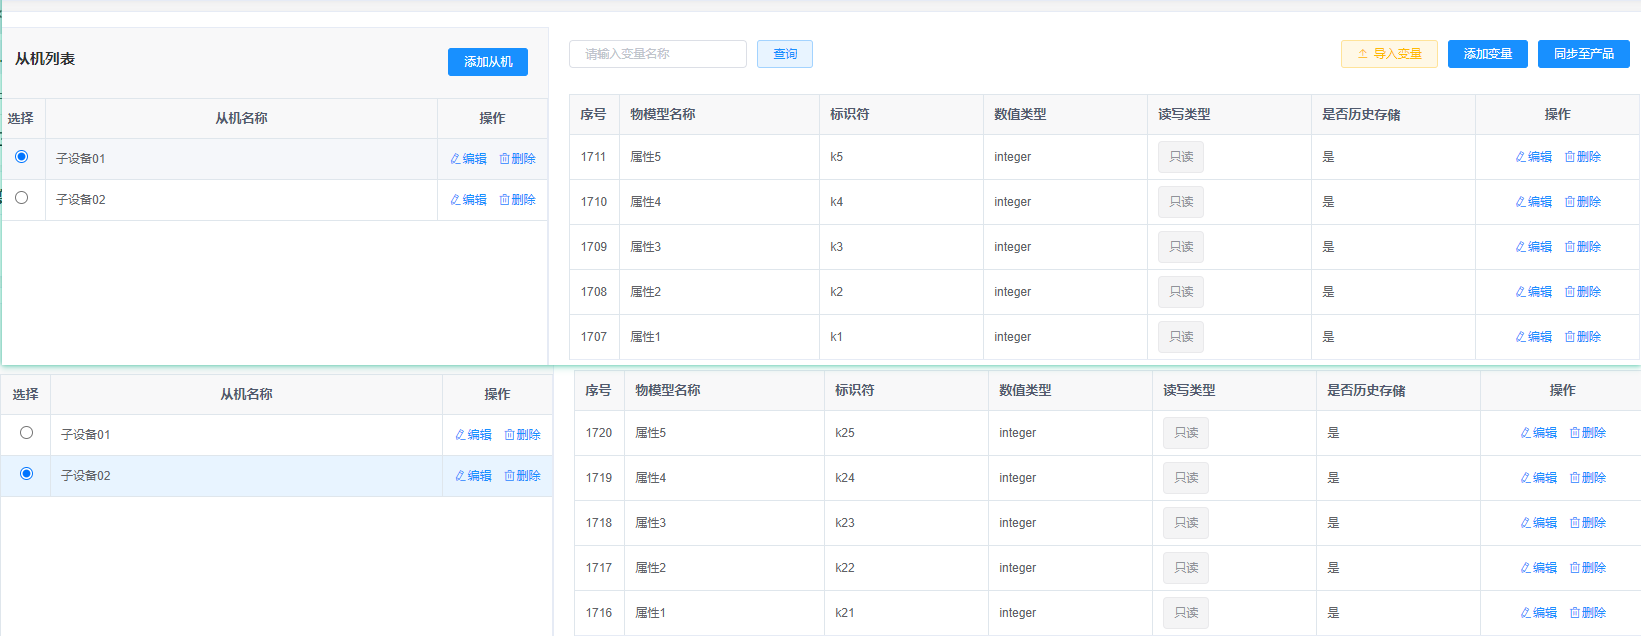Delete the k23 variable in row 1718

[x=1587, y=523]
